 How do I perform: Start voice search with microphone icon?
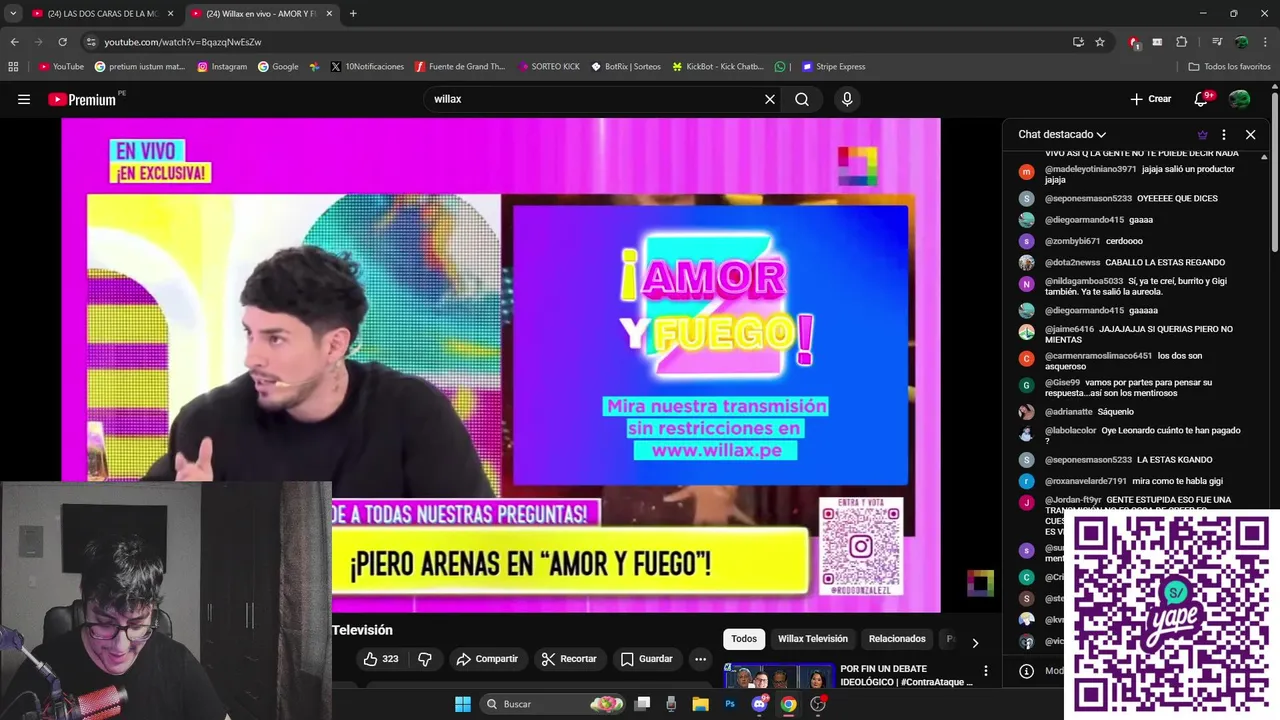(x=847, y=99)
